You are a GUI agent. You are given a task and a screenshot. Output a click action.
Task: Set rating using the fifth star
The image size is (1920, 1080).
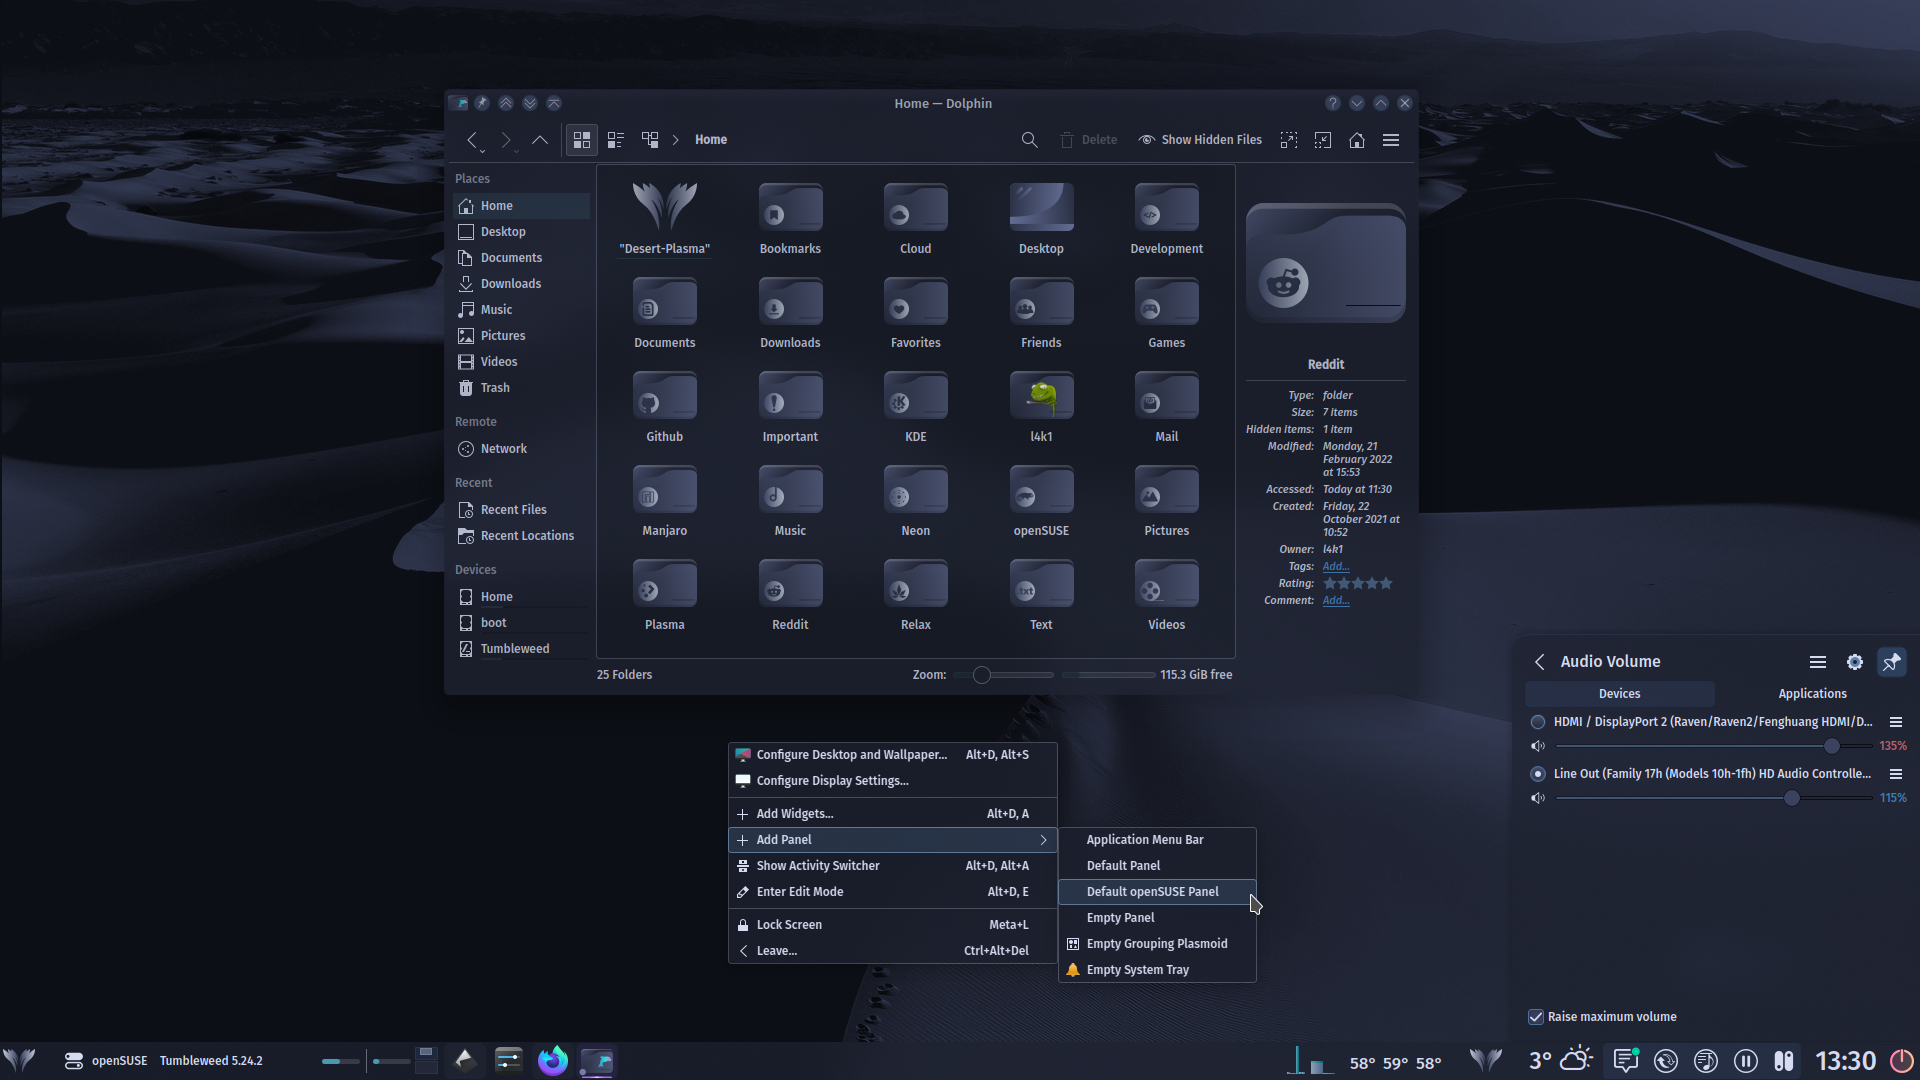1386,584
